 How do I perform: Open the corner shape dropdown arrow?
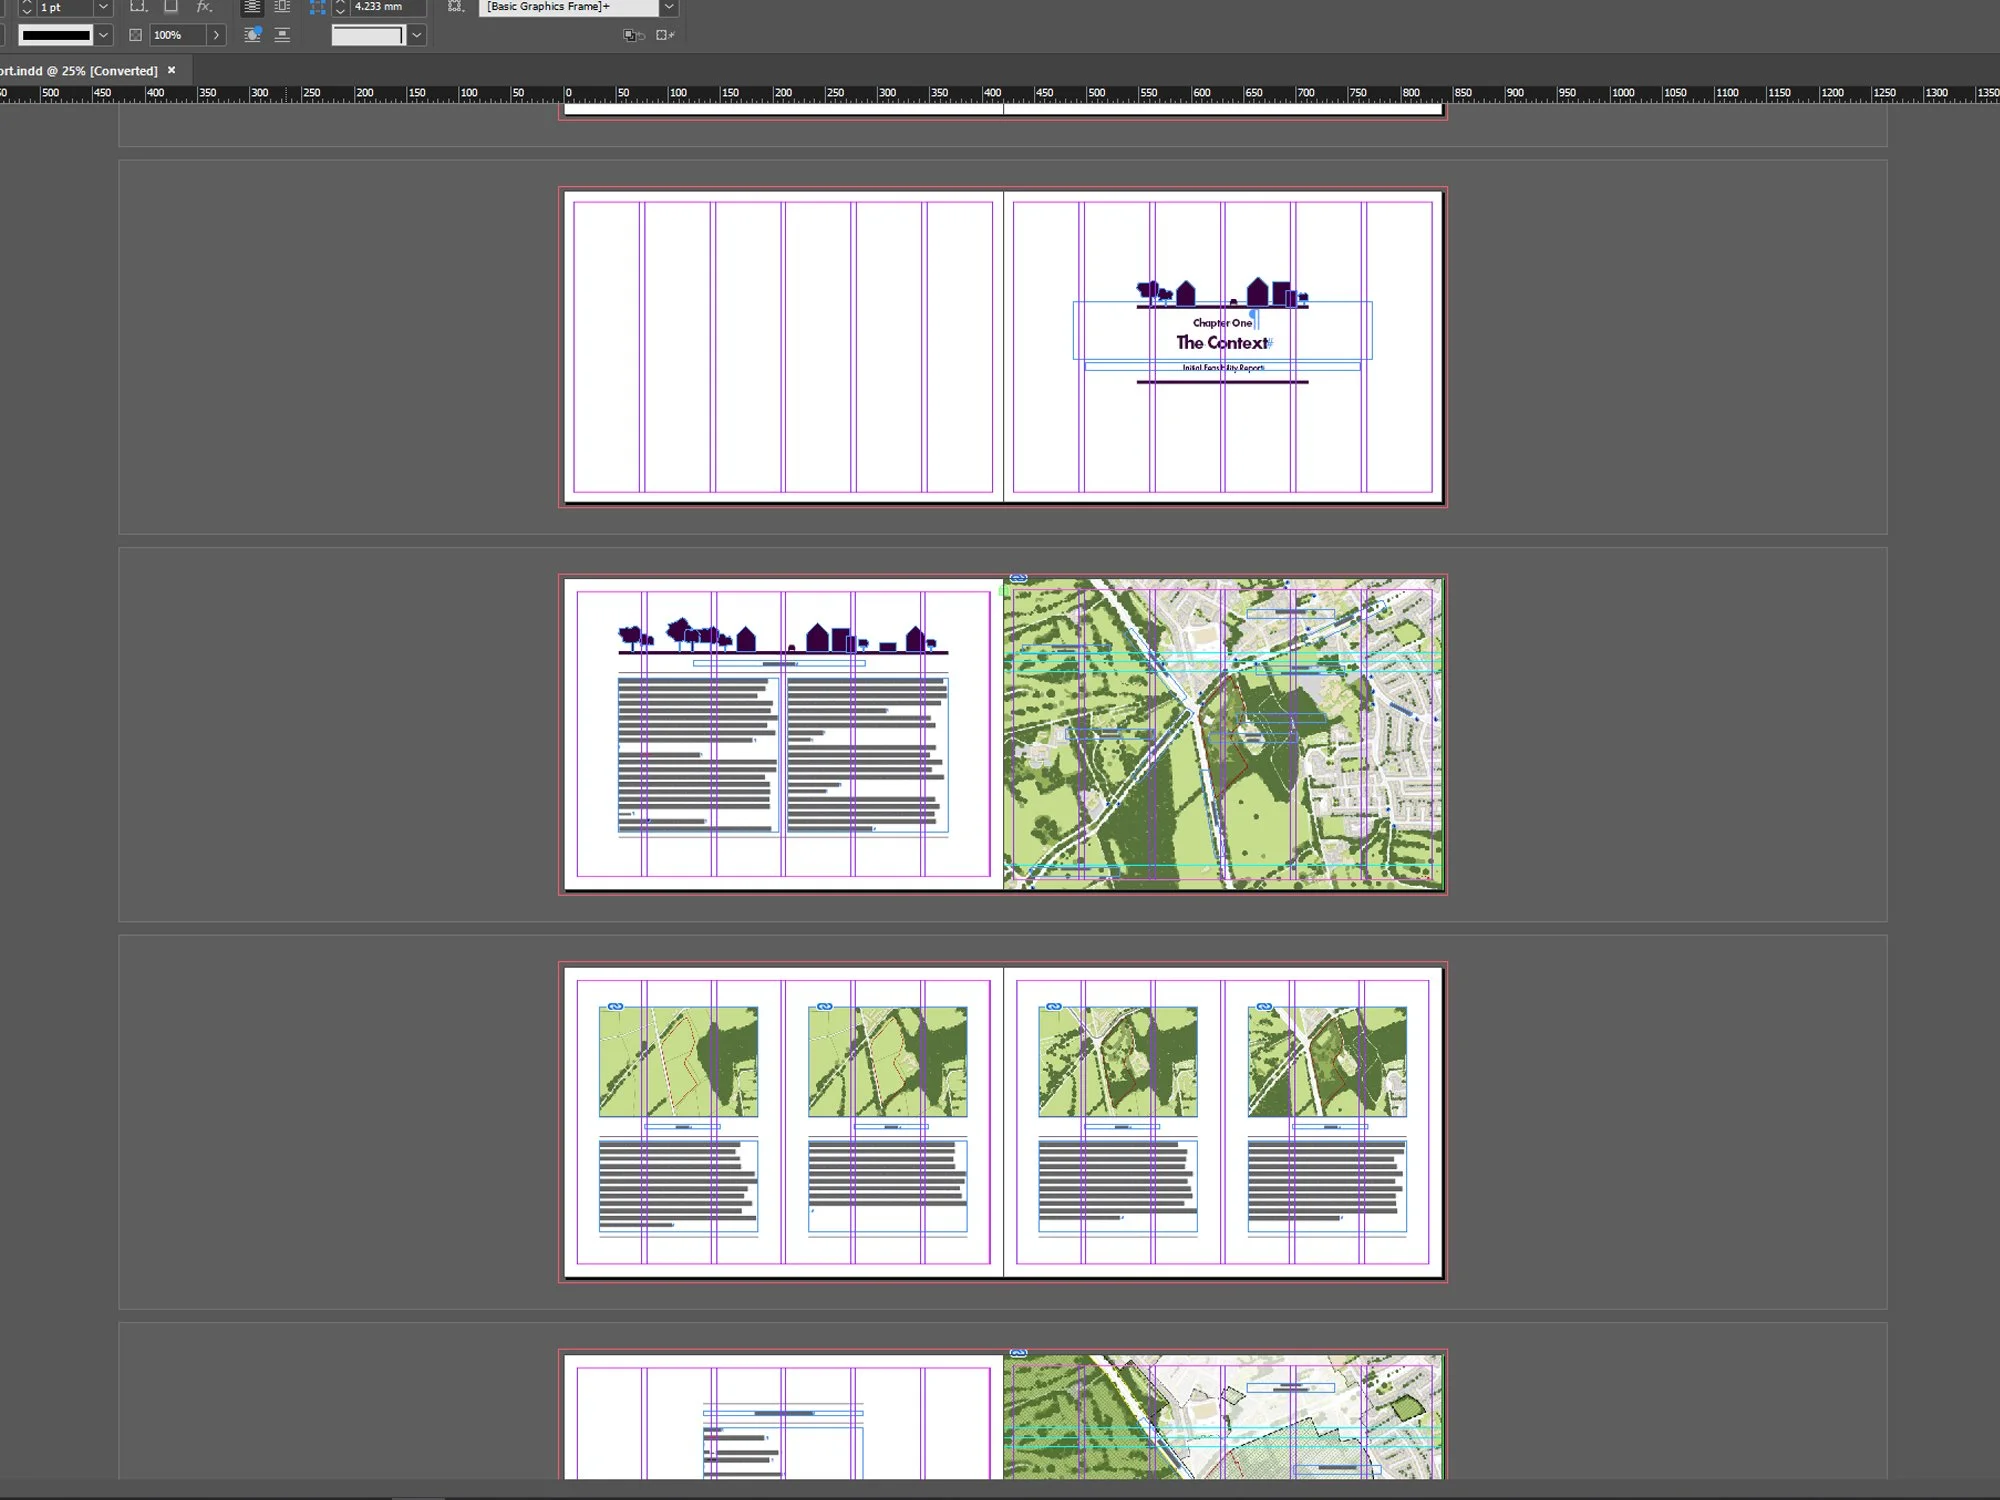pyautogui.click(x=417, y=35)
